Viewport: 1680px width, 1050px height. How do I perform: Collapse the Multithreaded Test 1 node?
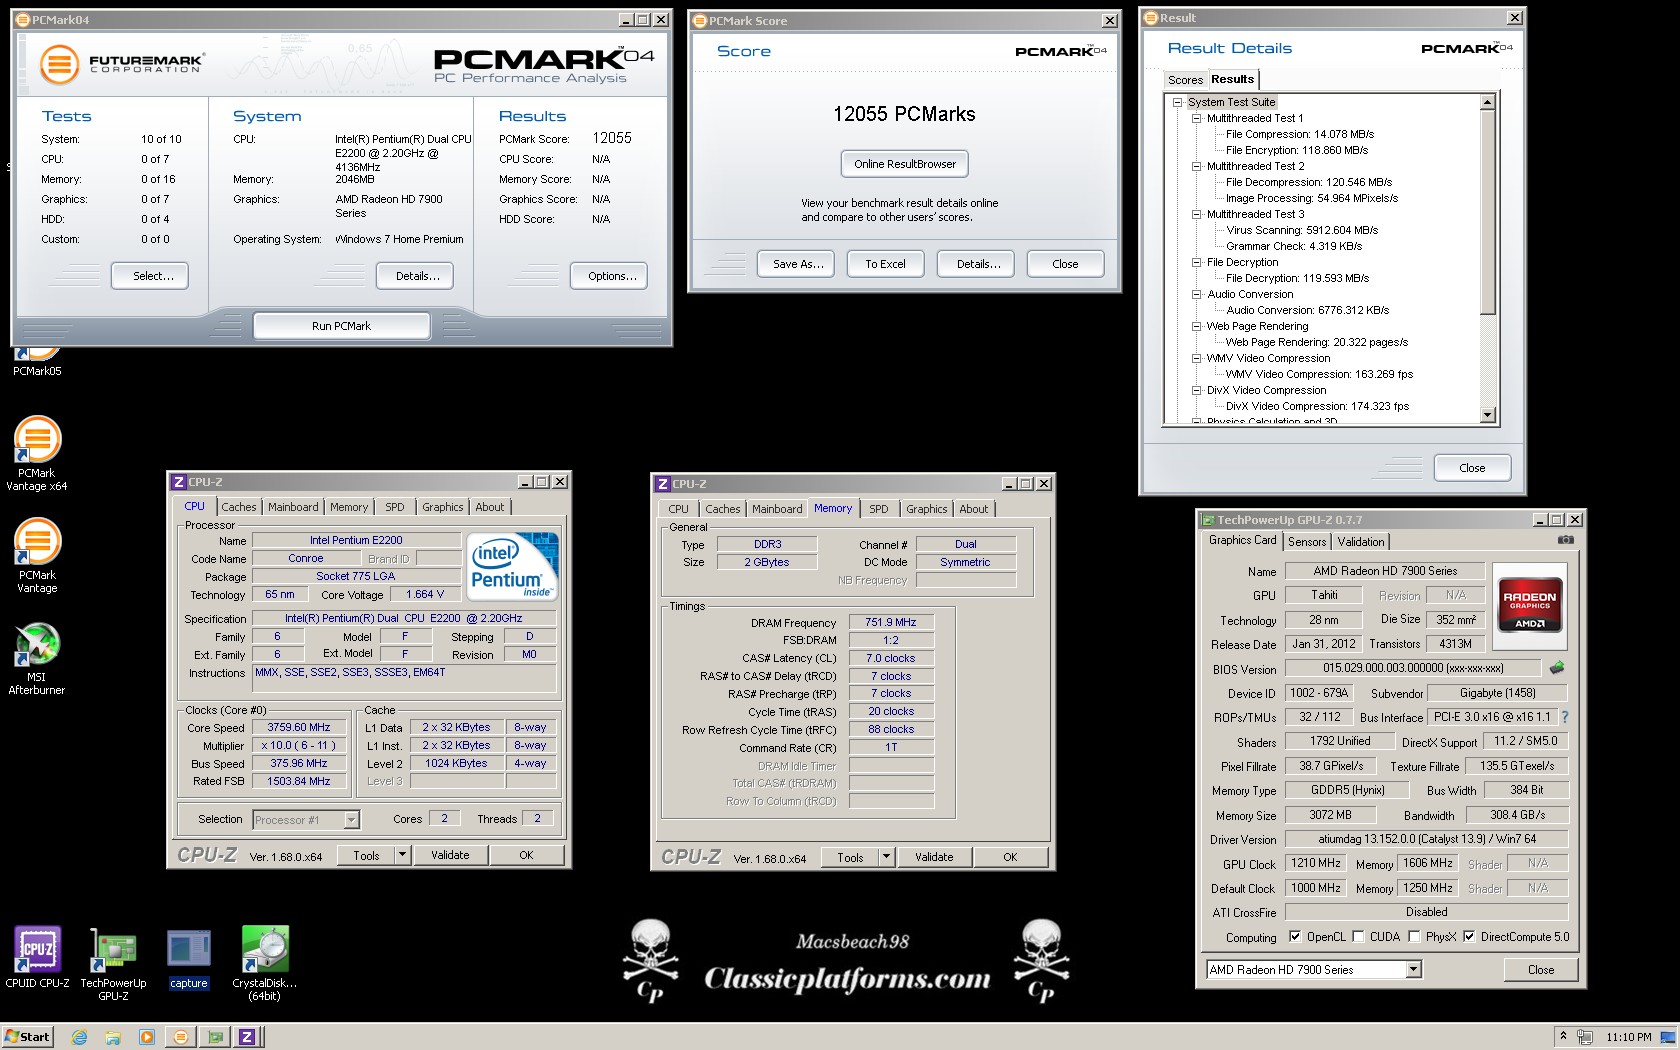point(1196,118)
